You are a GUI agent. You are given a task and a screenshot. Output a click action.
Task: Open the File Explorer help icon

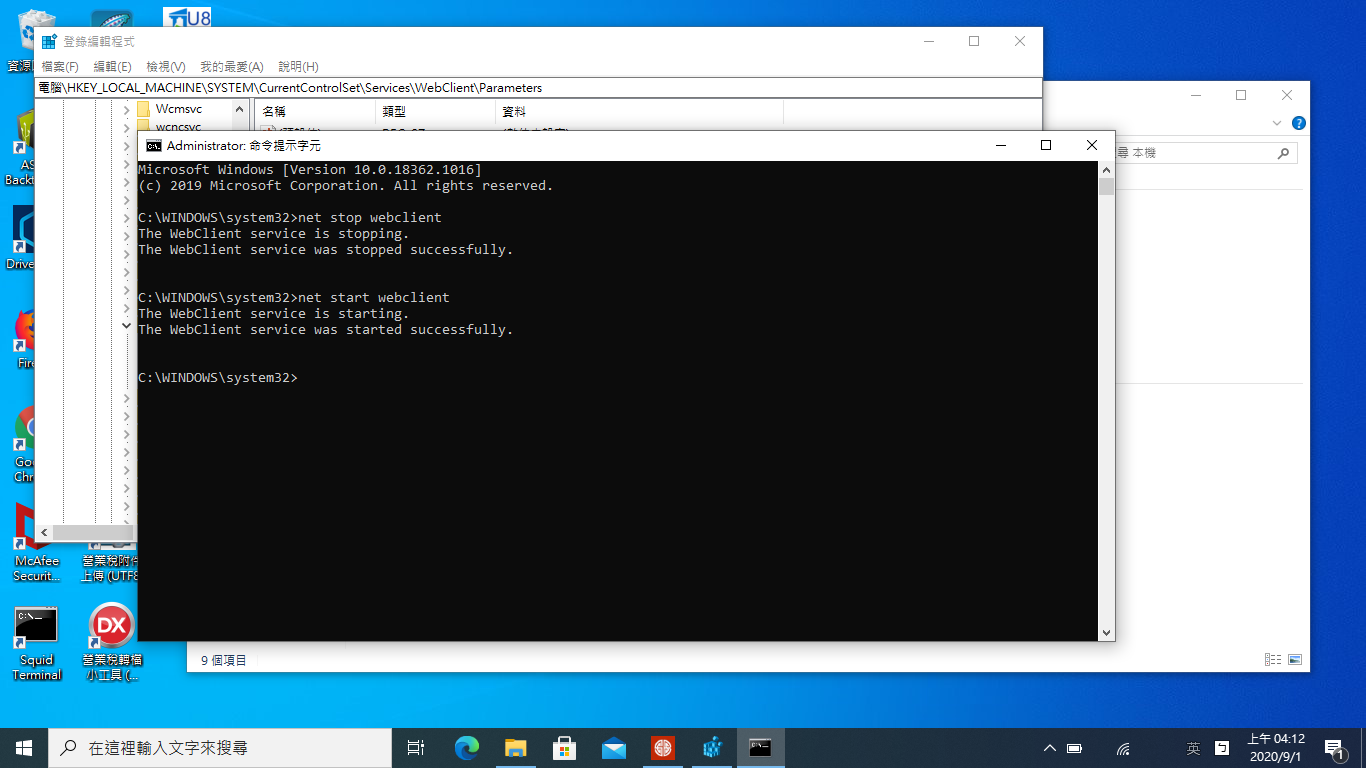tap(1298, 123)
